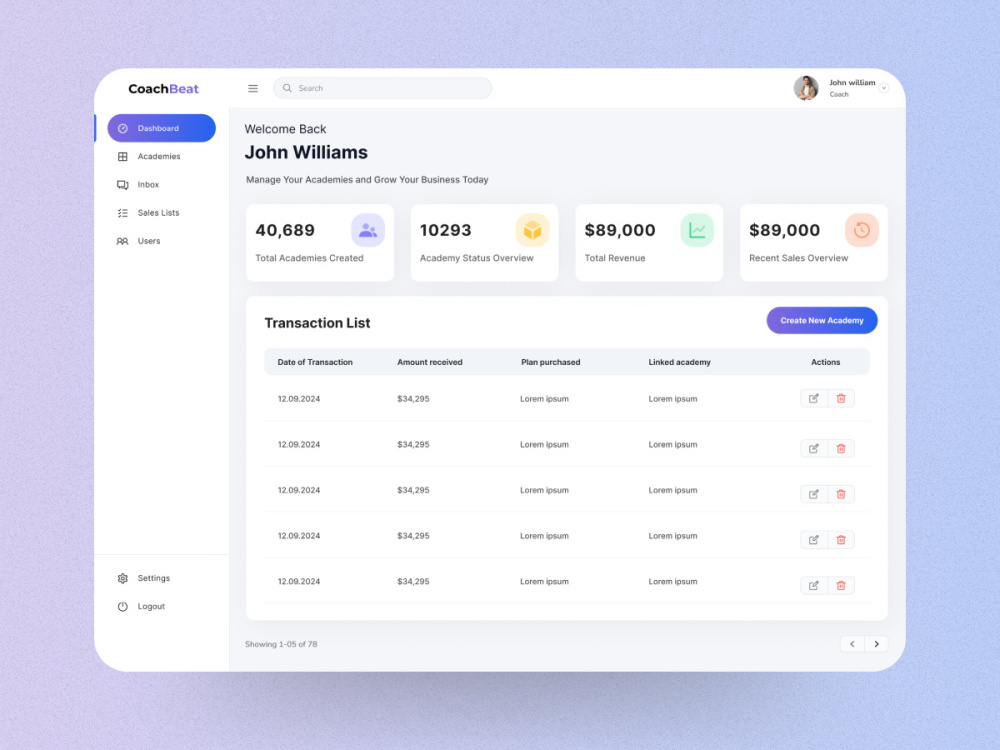This screenshot has width=1000, height=750.
Task: Click the Amount received column header
Action: point(430,362)
